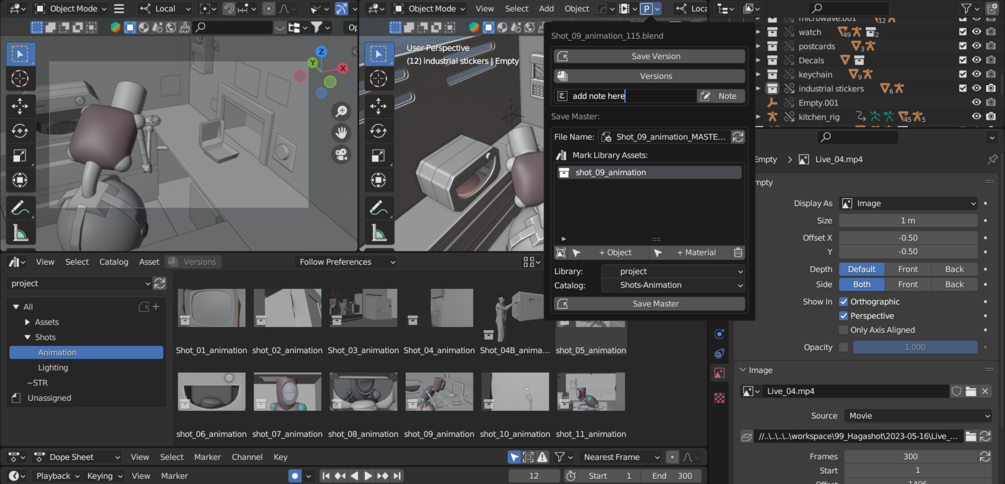This screenshot has height=484, width=1005.
Task: Click the Versions button in popover
Action: point(649,76)
